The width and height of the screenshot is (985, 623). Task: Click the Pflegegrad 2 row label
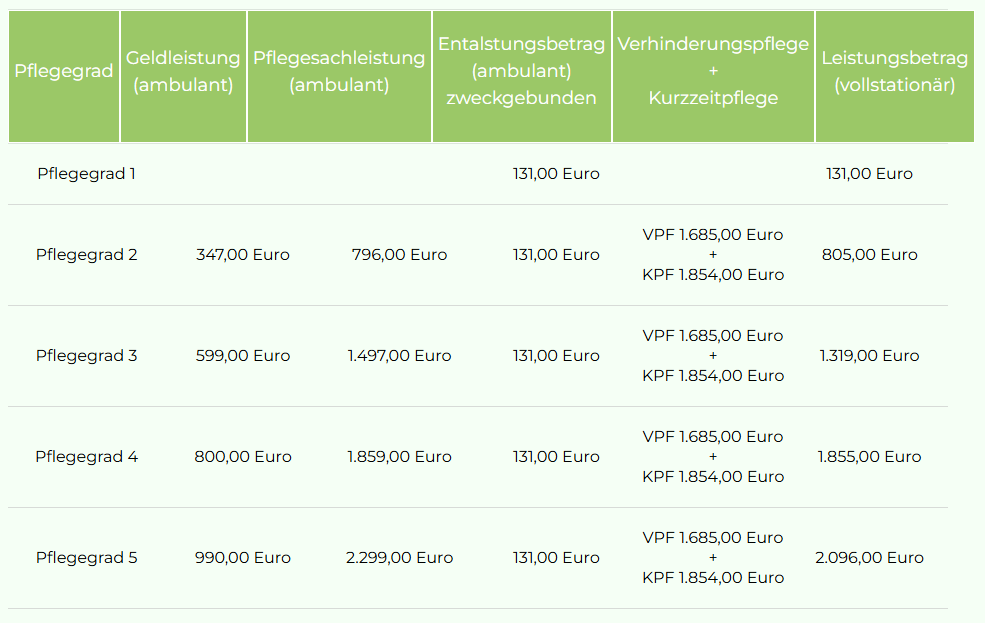point(87,255)
